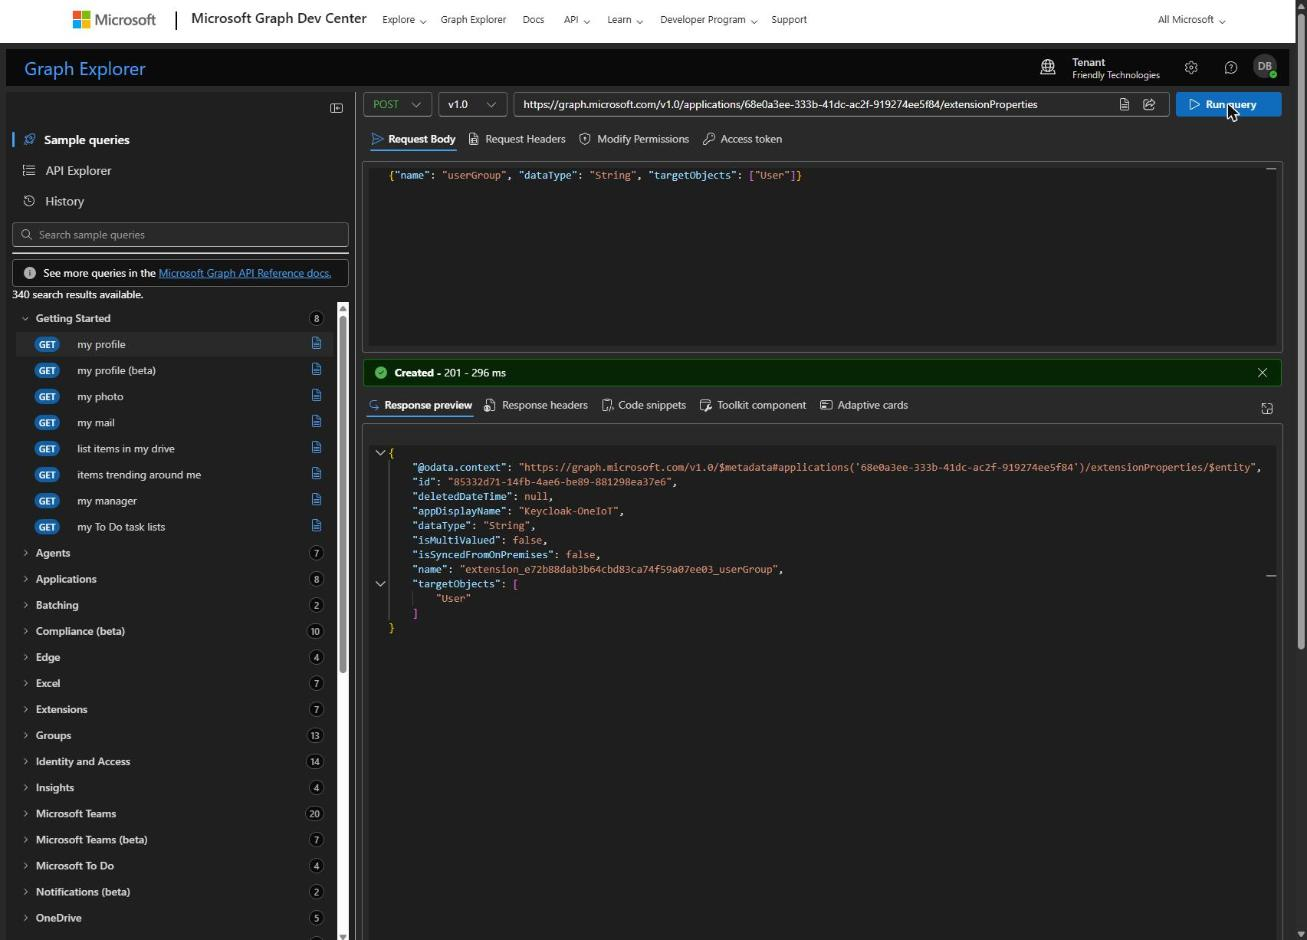Click the tenant globe icon
Viewport: 1307px width, 940px height.
pos(1048,68)
